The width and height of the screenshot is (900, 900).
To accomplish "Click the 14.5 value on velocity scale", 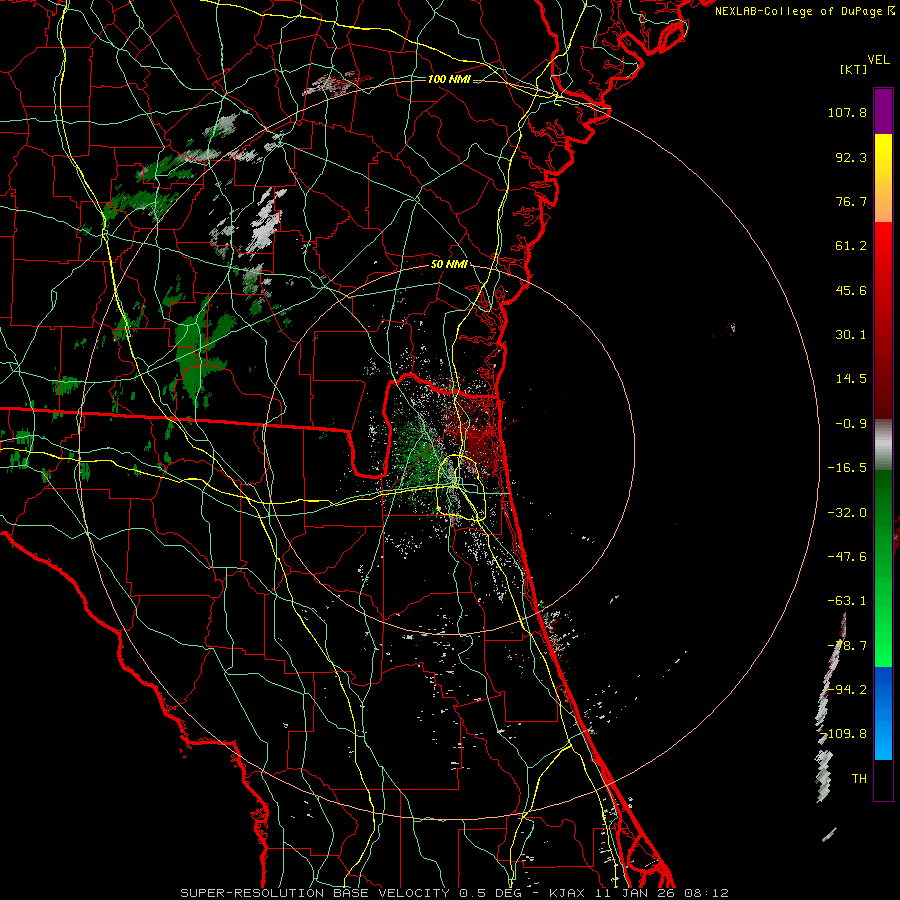I will (851, 379).
